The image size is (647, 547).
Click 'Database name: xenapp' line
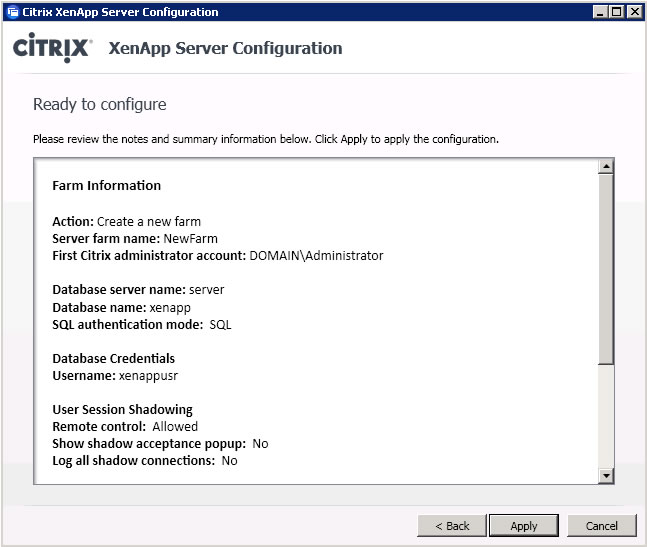click(121, 308)
